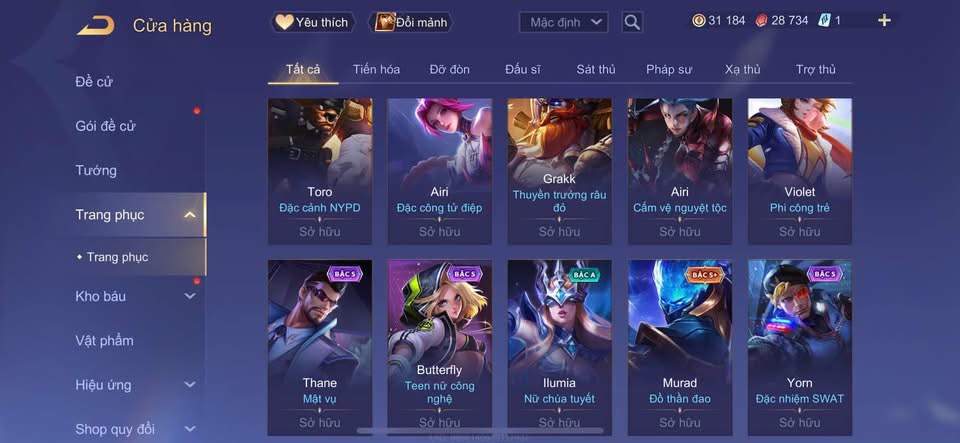960x443 pixels.
Task: Select Violet Phi công trẻ skin card
Action: [x=800, y=171]
